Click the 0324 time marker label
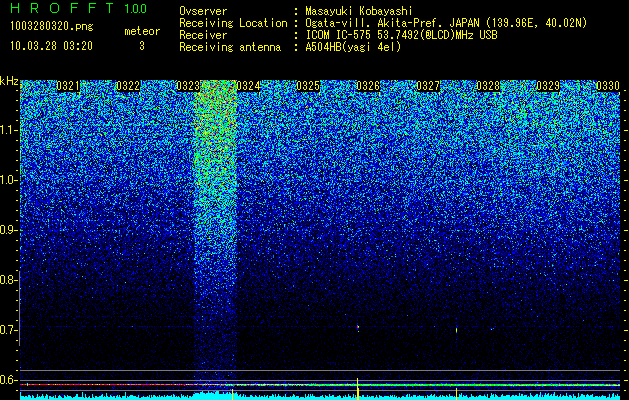This screenshot has width=629, height=400. [x=248, y=86]
